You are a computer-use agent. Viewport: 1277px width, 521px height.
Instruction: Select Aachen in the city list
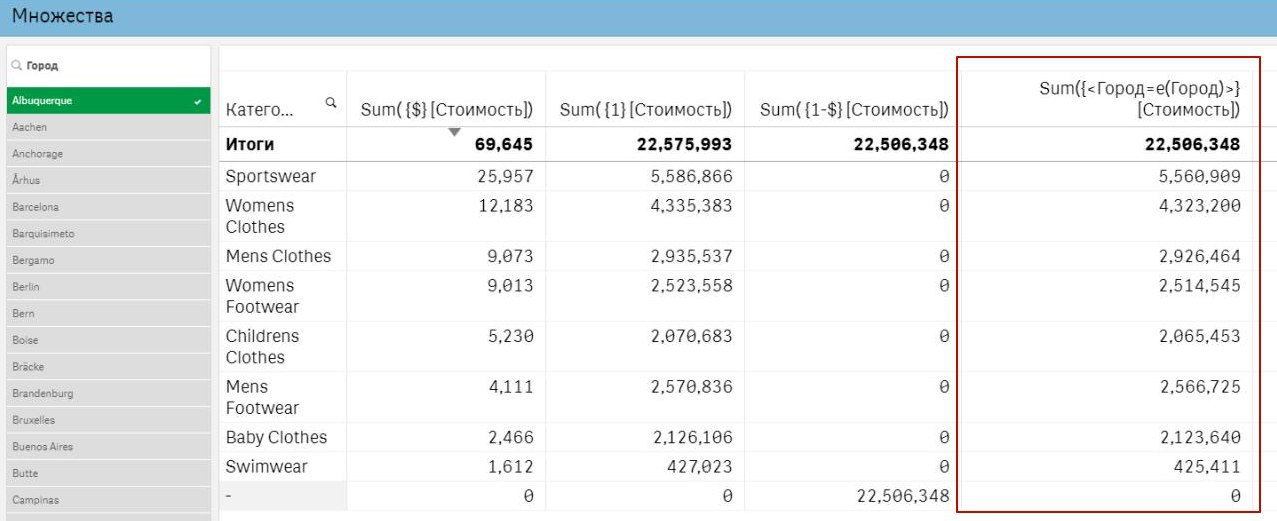click(108, 127)
